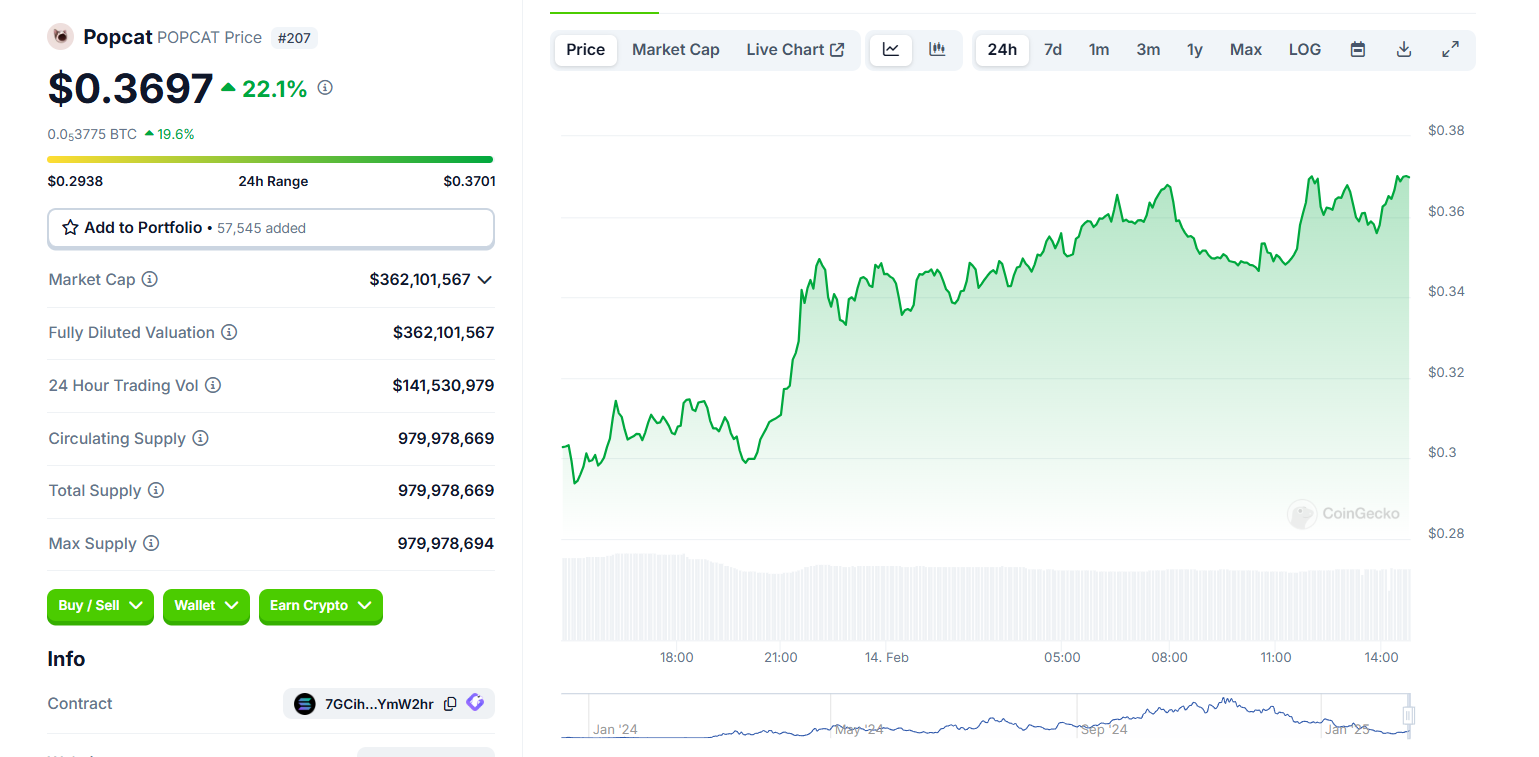Select 3m time range
This screenshot has height=757, width=1539.
[1148, 50]
